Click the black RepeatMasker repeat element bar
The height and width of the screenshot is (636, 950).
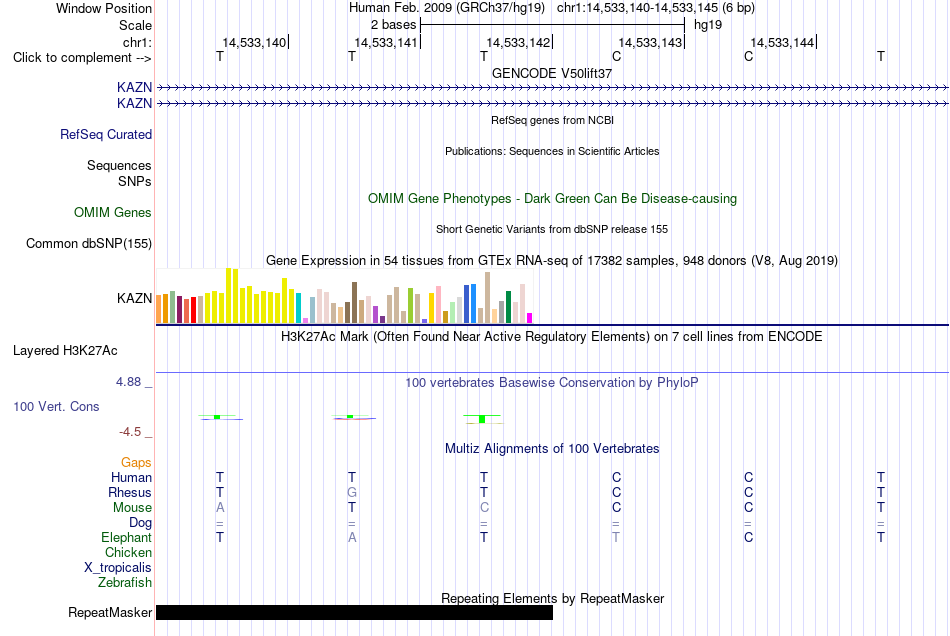[354, 612]
